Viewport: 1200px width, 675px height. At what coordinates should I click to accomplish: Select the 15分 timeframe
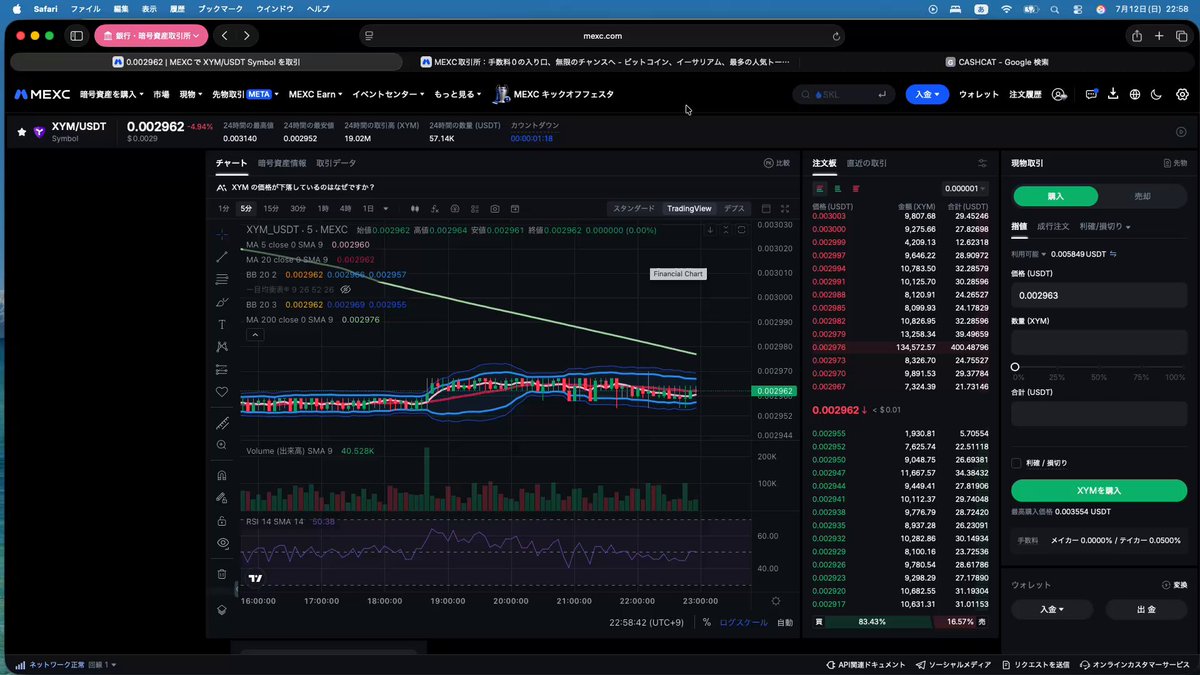271,209
